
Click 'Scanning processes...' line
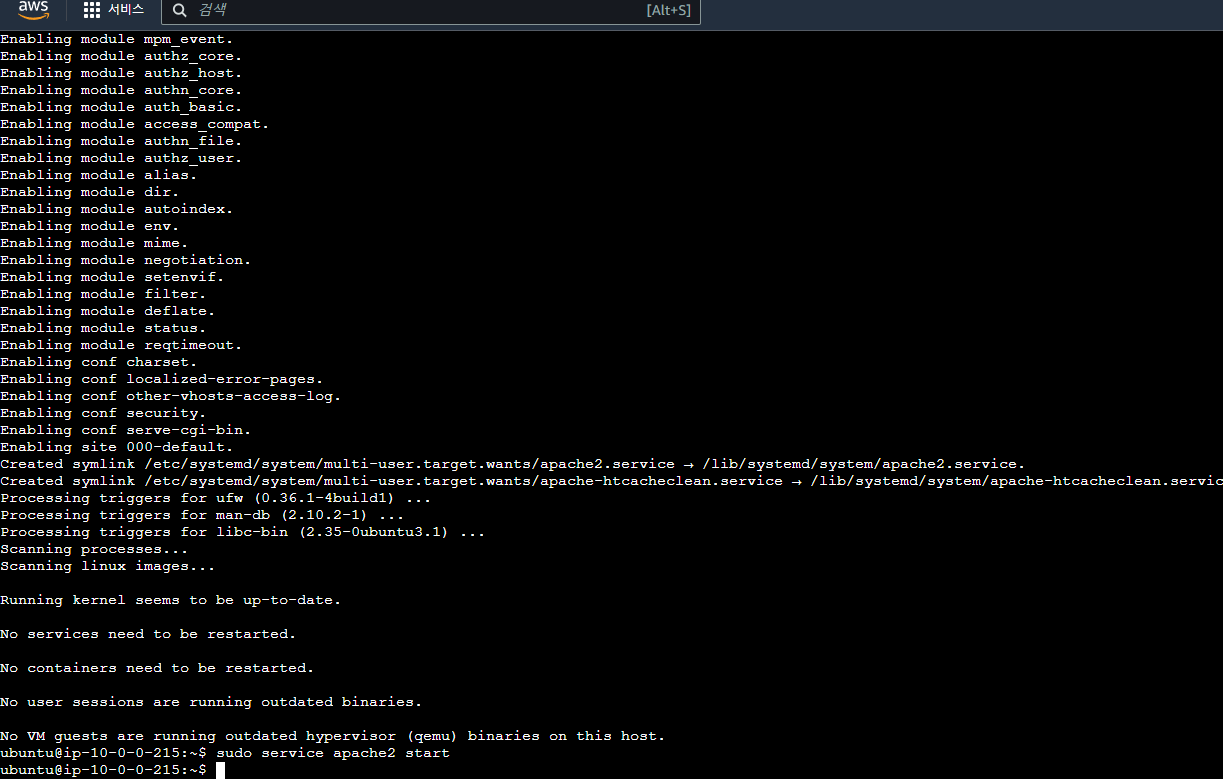[94, 549]
